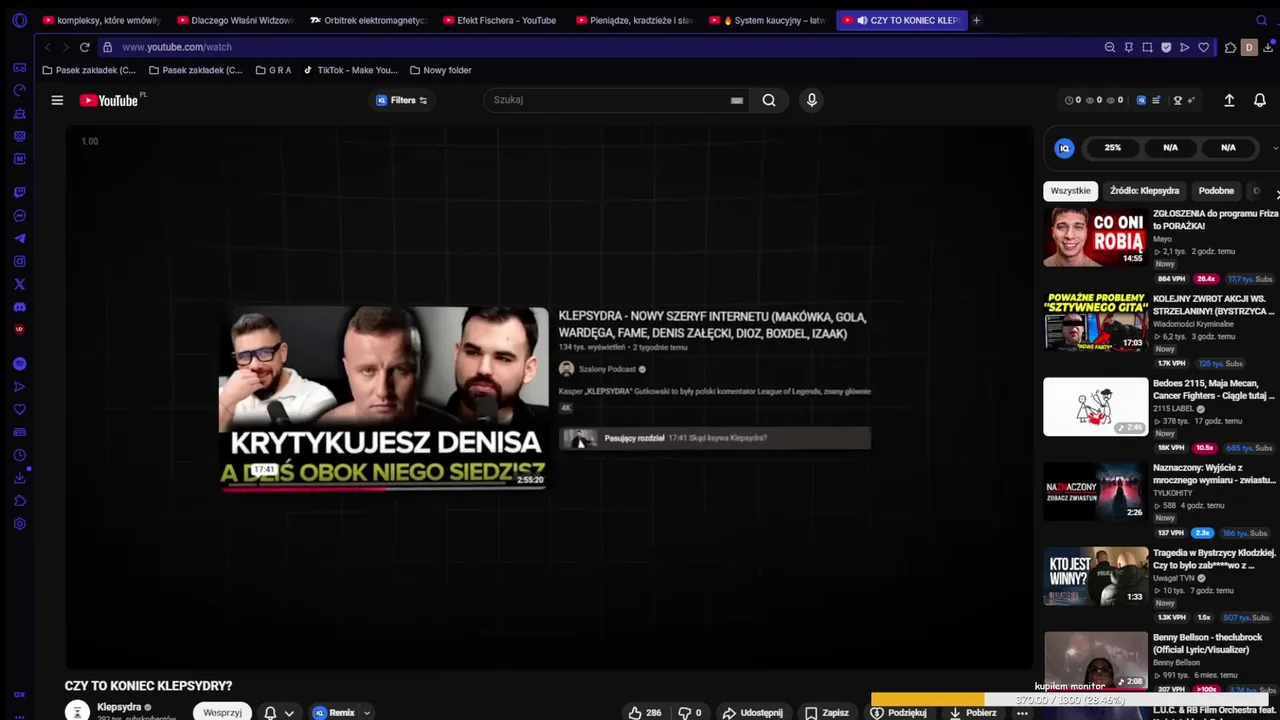Pin the page with the pushpin icon

[1129, 47]
